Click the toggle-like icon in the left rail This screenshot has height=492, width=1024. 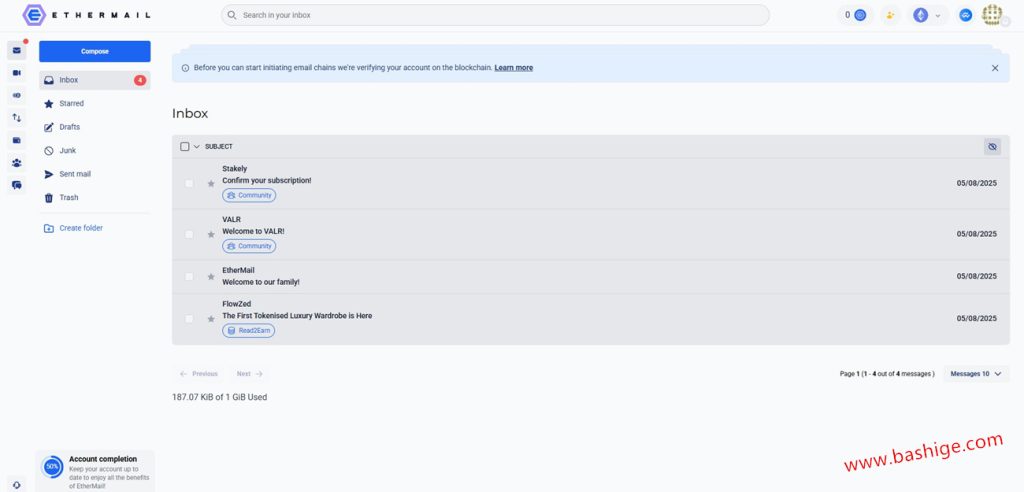point(16,95)
